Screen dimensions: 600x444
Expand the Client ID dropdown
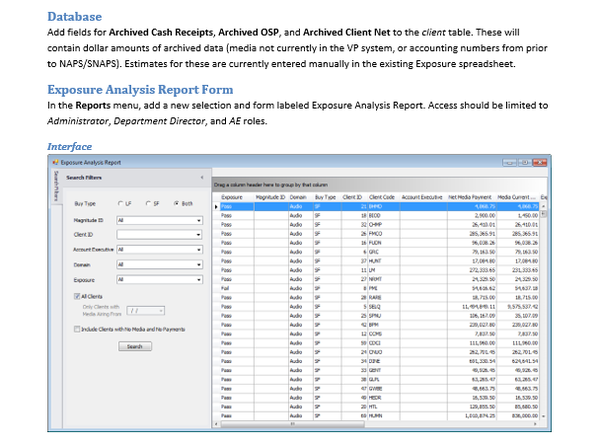(x=199, y=234)
